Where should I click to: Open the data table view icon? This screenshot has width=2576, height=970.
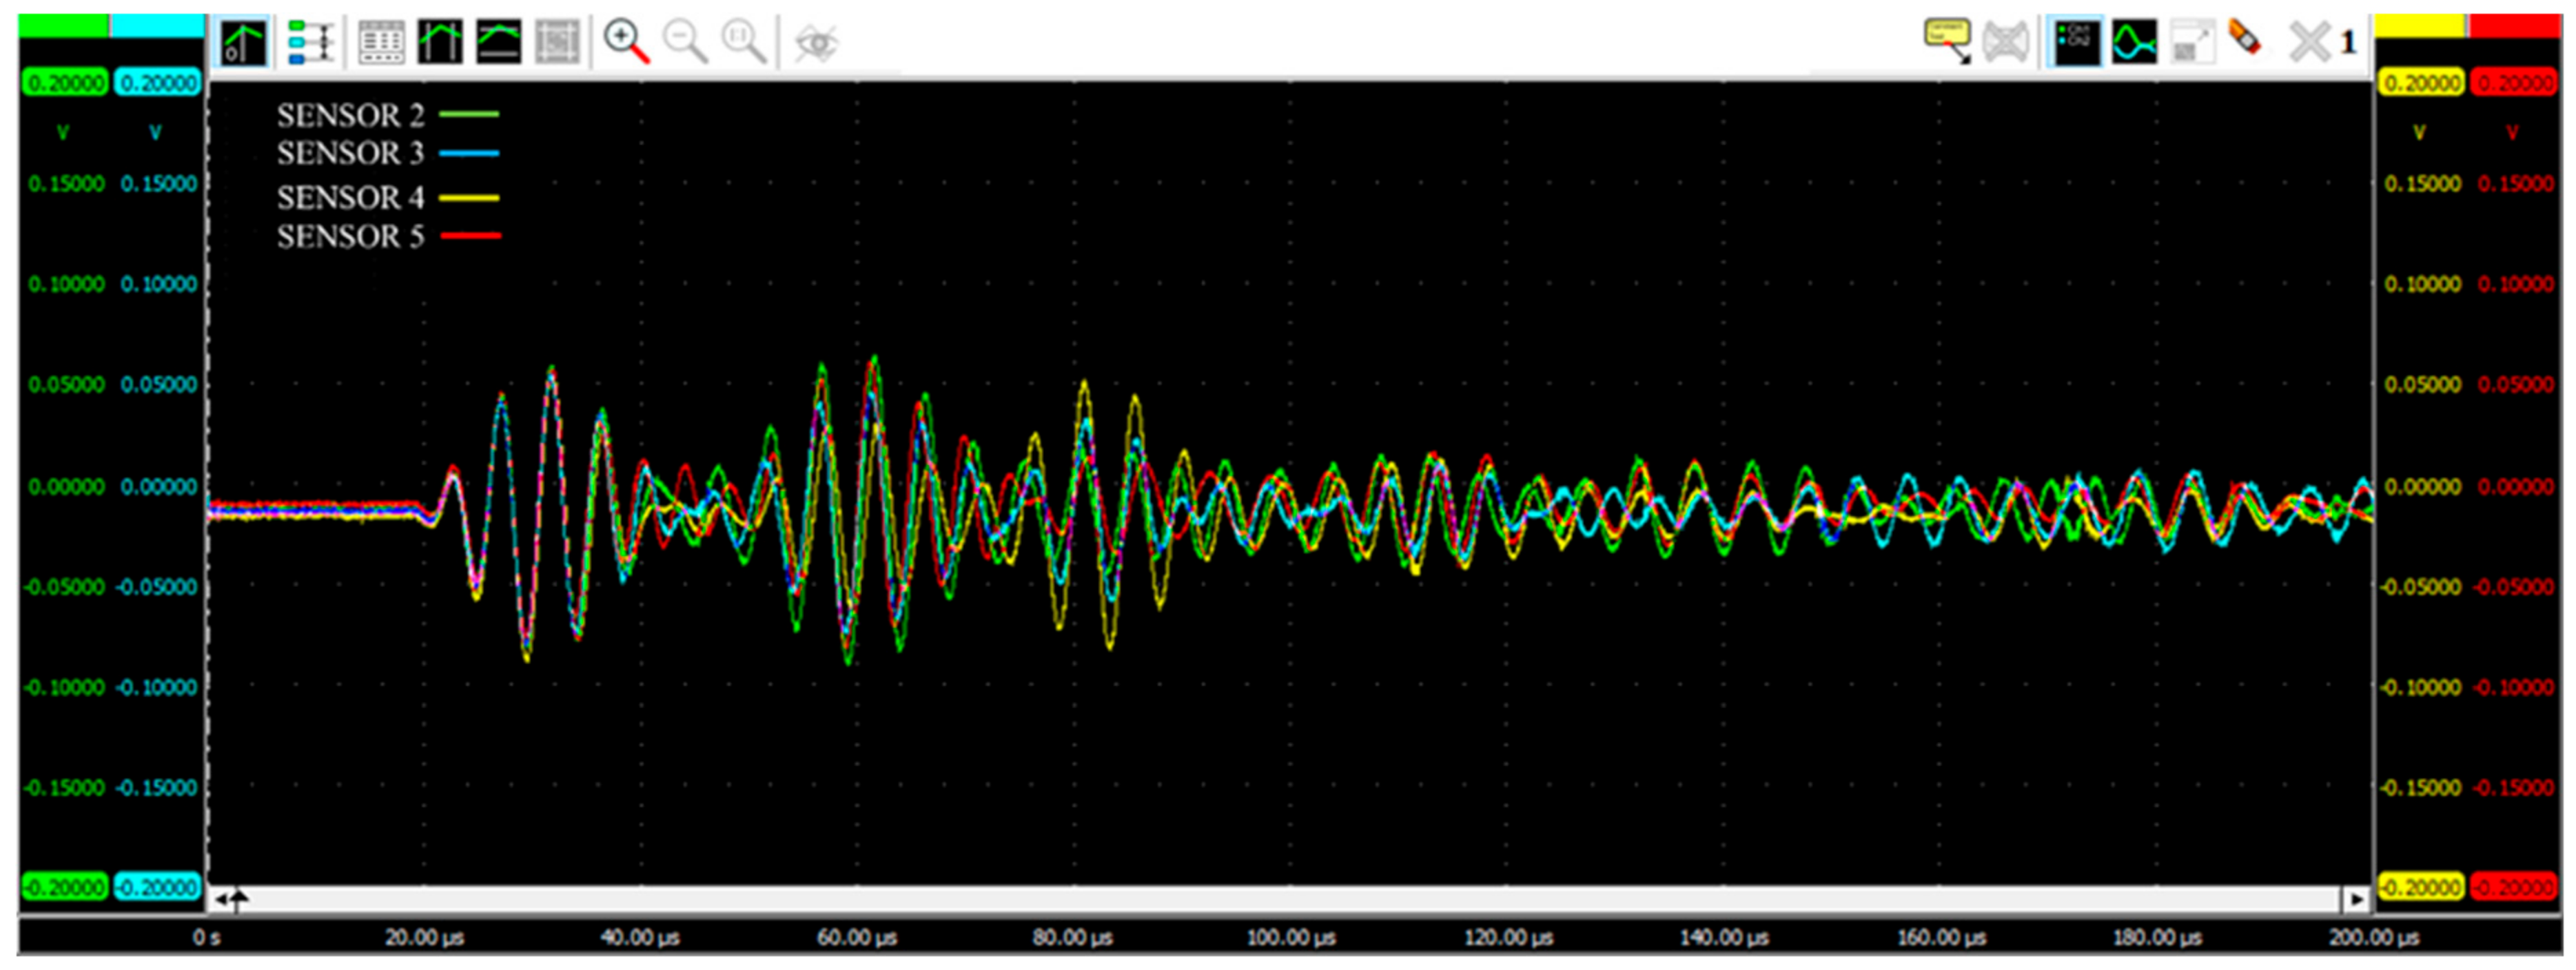coord(381,43)
